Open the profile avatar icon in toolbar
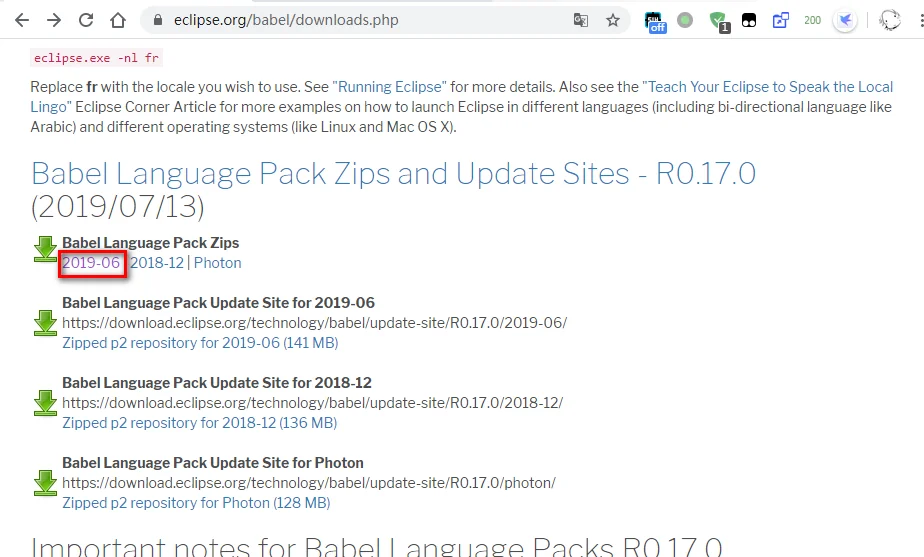The width and height of the screenshot is (924, 557). (889, 20)
